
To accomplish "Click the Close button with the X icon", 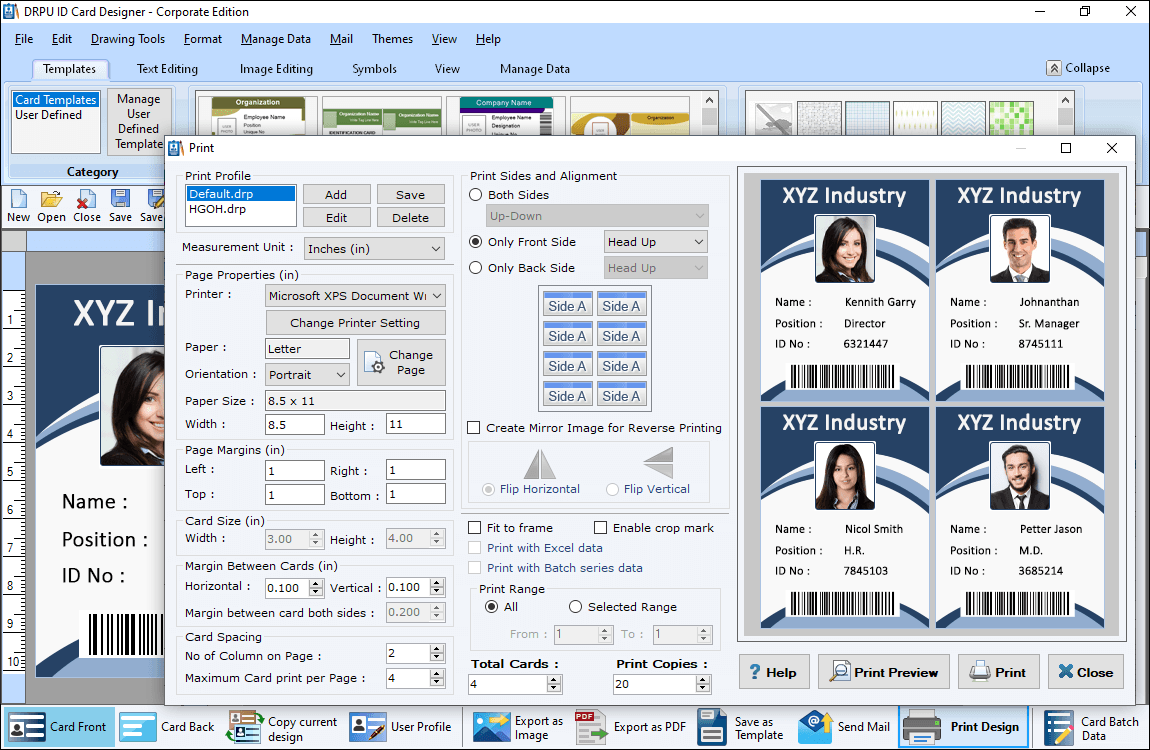I will click(1085, 672).
